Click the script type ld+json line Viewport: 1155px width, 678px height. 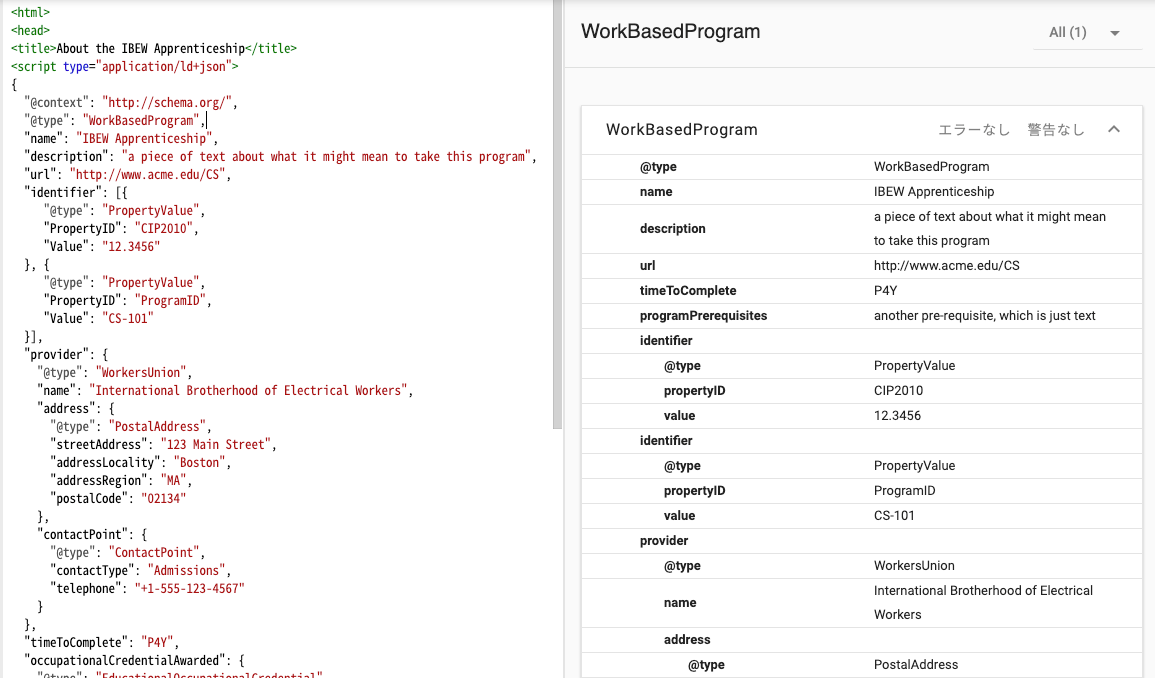tap(124, 66)
